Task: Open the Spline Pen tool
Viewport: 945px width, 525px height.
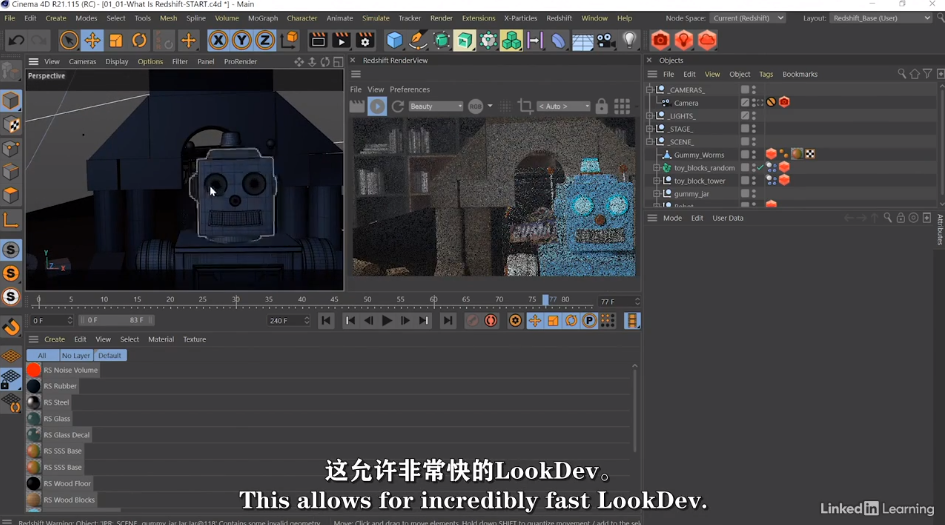Action: (418, 40)
